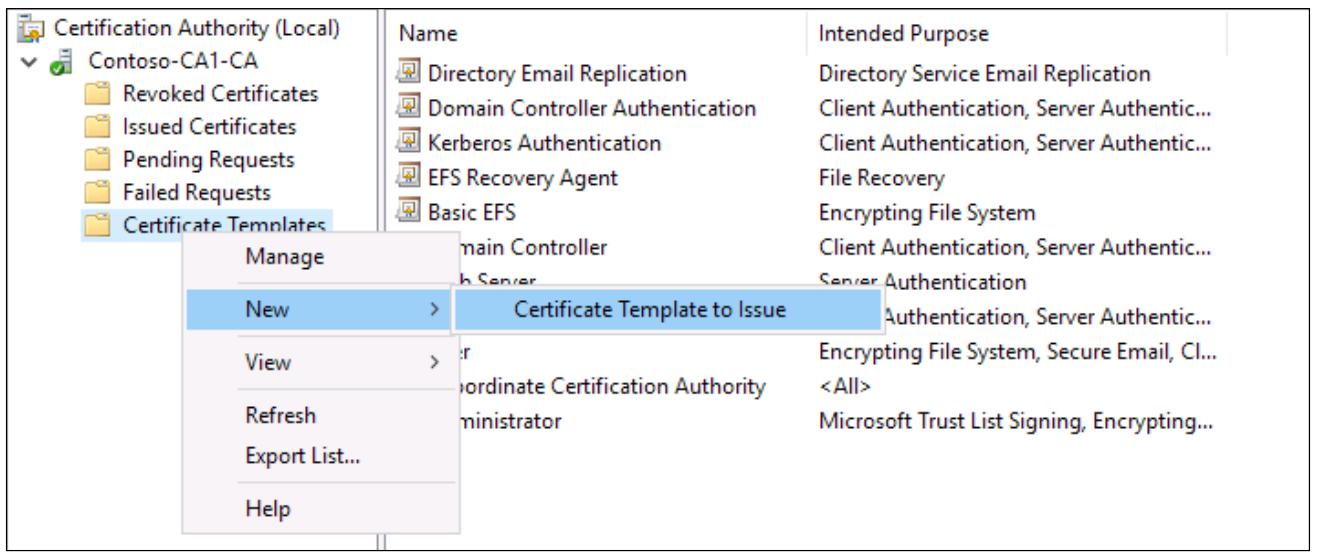Viewport: 1317px width, 558px height.
Task: Select the Basic EFS template icon
Action: click(409, 212)
